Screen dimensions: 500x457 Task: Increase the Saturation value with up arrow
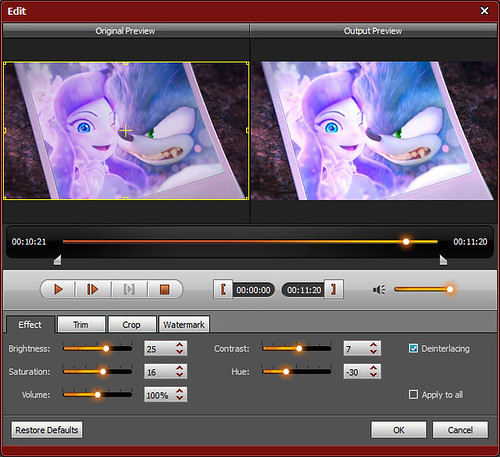pos(180,368)
